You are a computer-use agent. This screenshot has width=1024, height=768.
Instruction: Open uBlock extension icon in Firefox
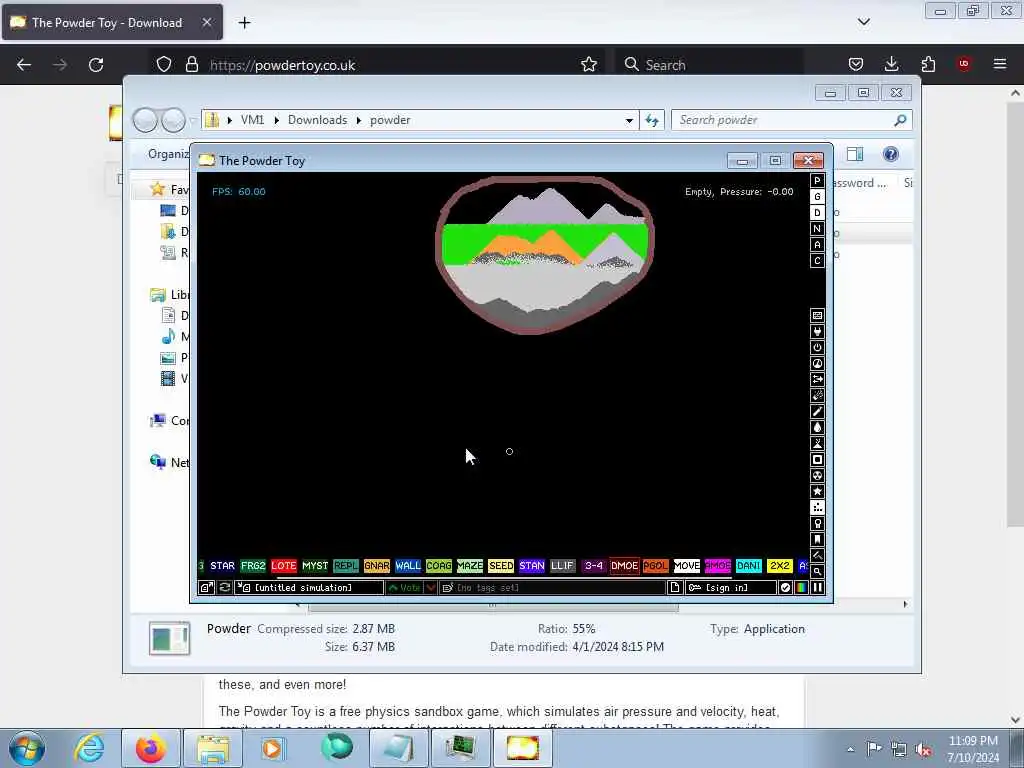(x=963, y=64)
